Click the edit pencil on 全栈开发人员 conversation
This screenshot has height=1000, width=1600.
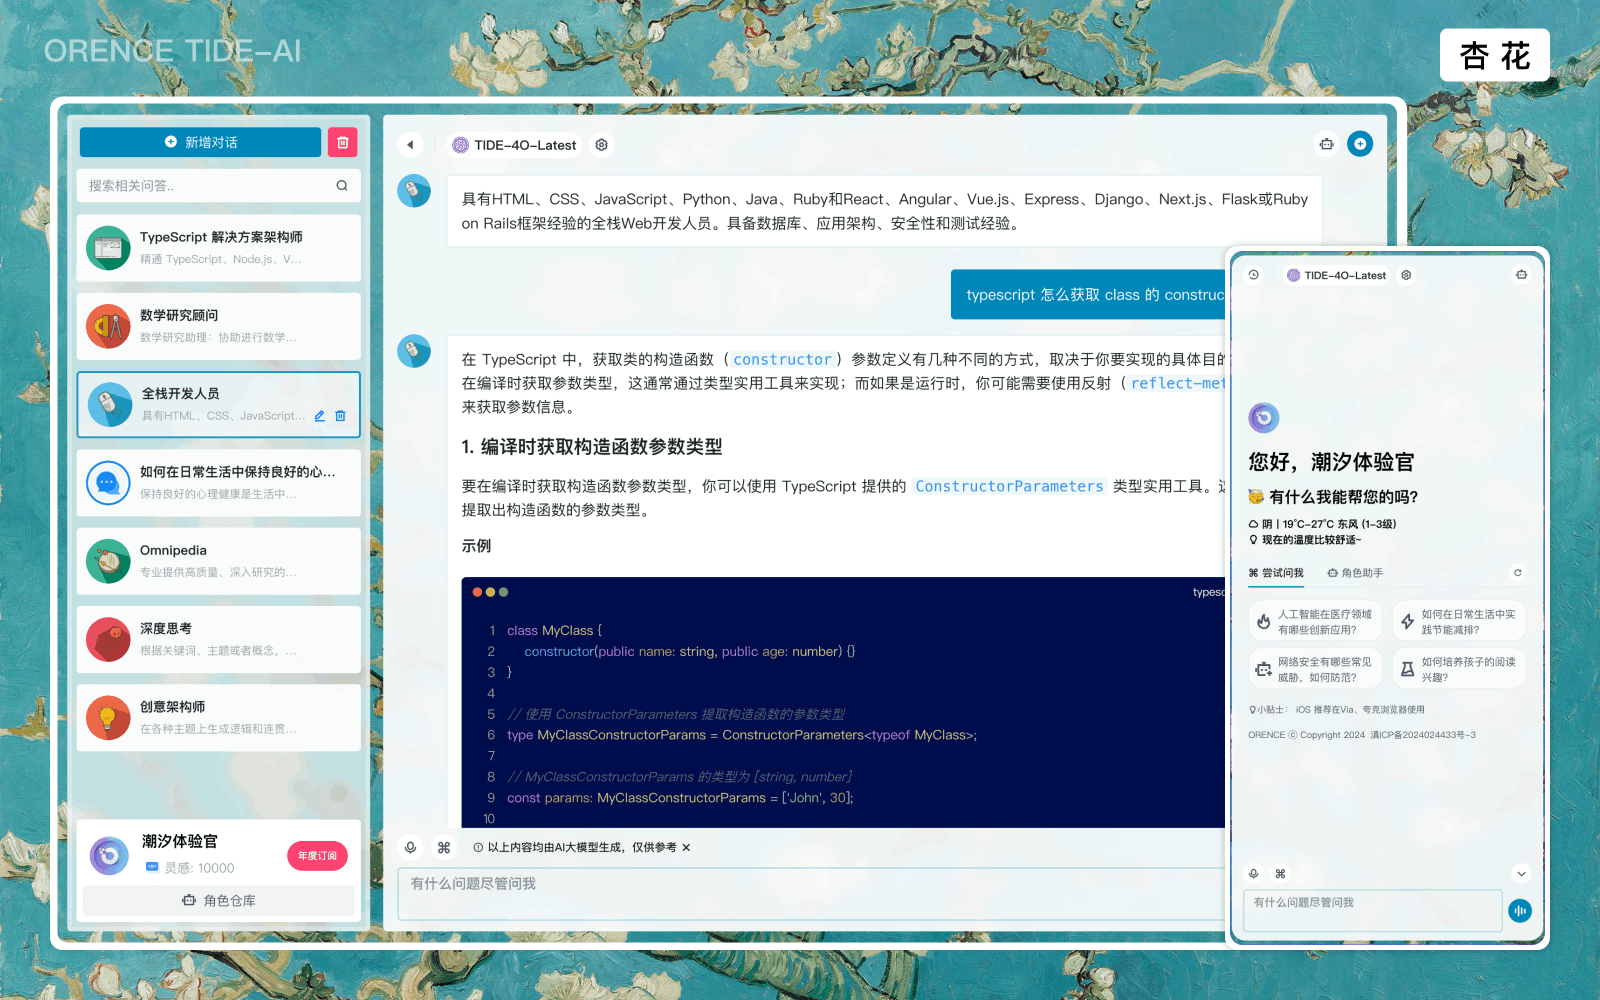coord(320,416)
